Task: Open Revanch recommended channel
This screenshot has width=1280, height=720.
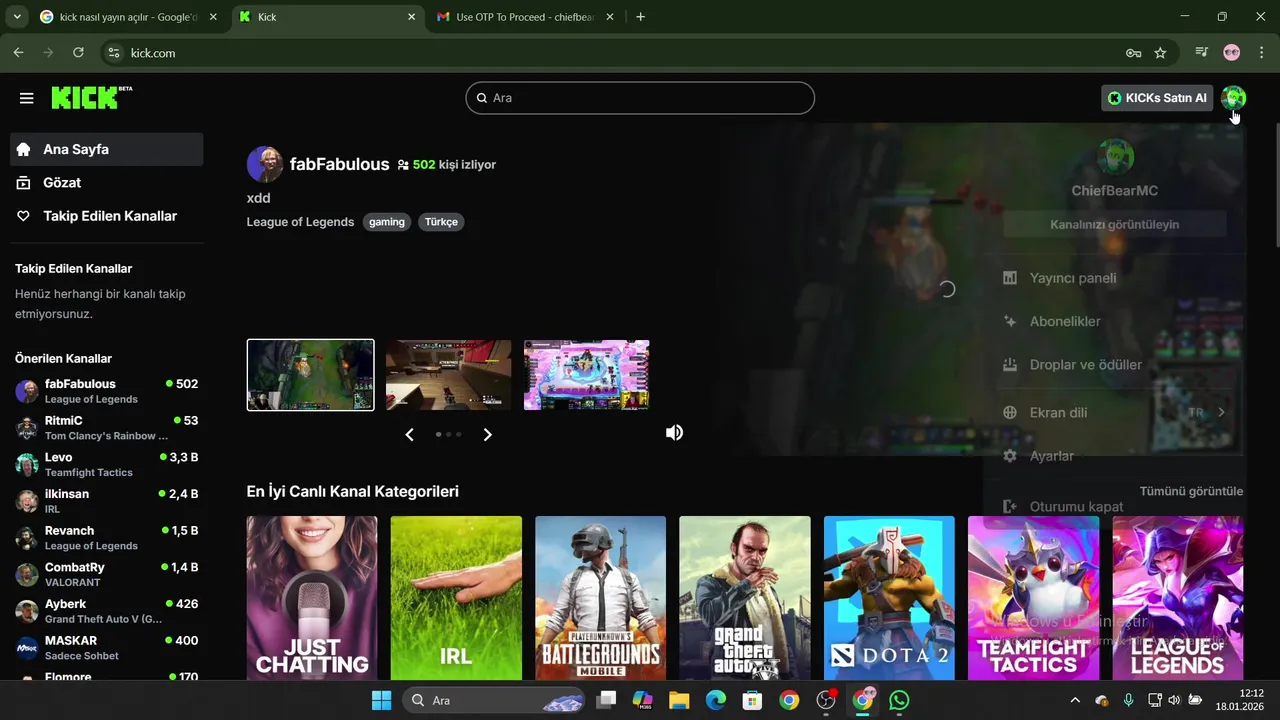Action: (107, 538)
